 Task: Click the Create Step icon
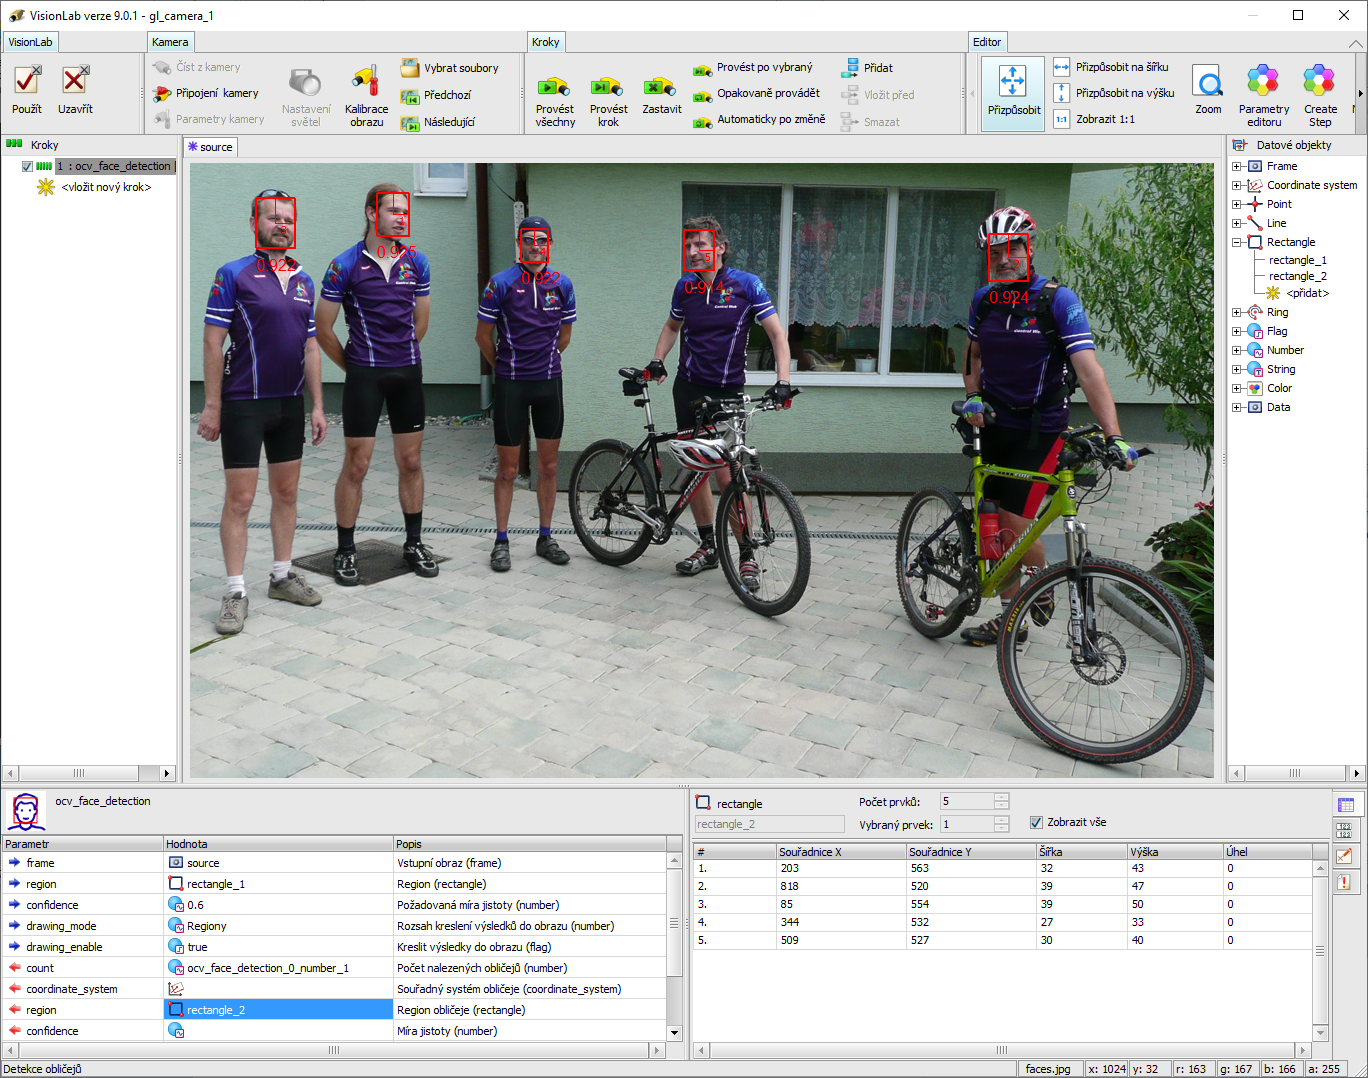[x=1319, y=82]
